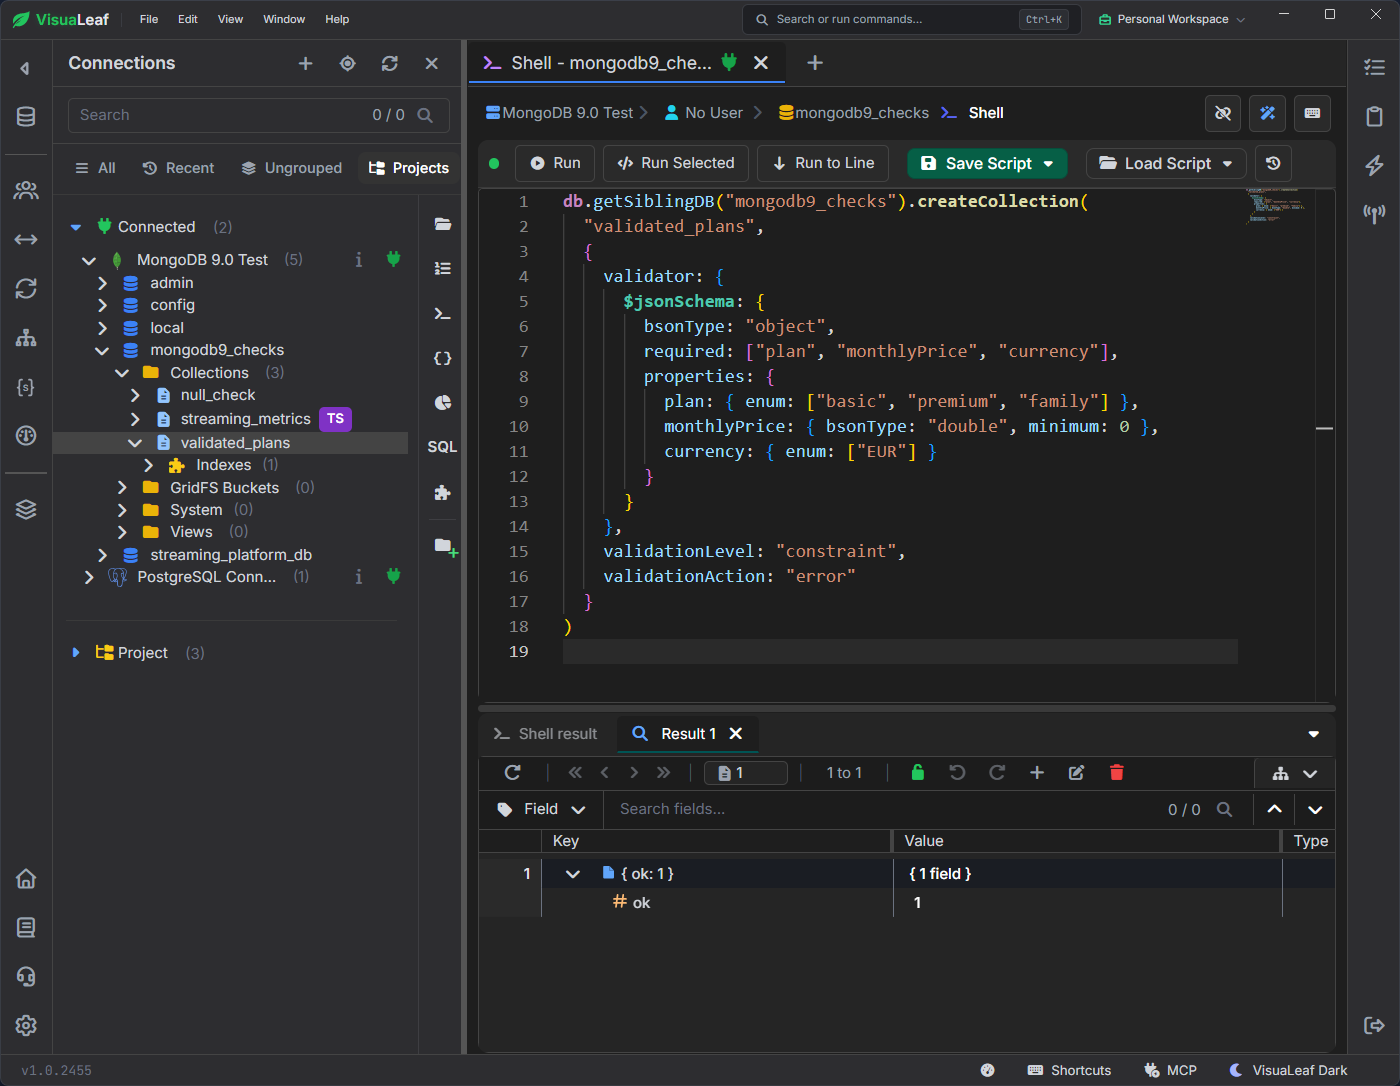Click the Search or run commands box
Viewport: 1400px width, 1086px height.
(912, 19)
